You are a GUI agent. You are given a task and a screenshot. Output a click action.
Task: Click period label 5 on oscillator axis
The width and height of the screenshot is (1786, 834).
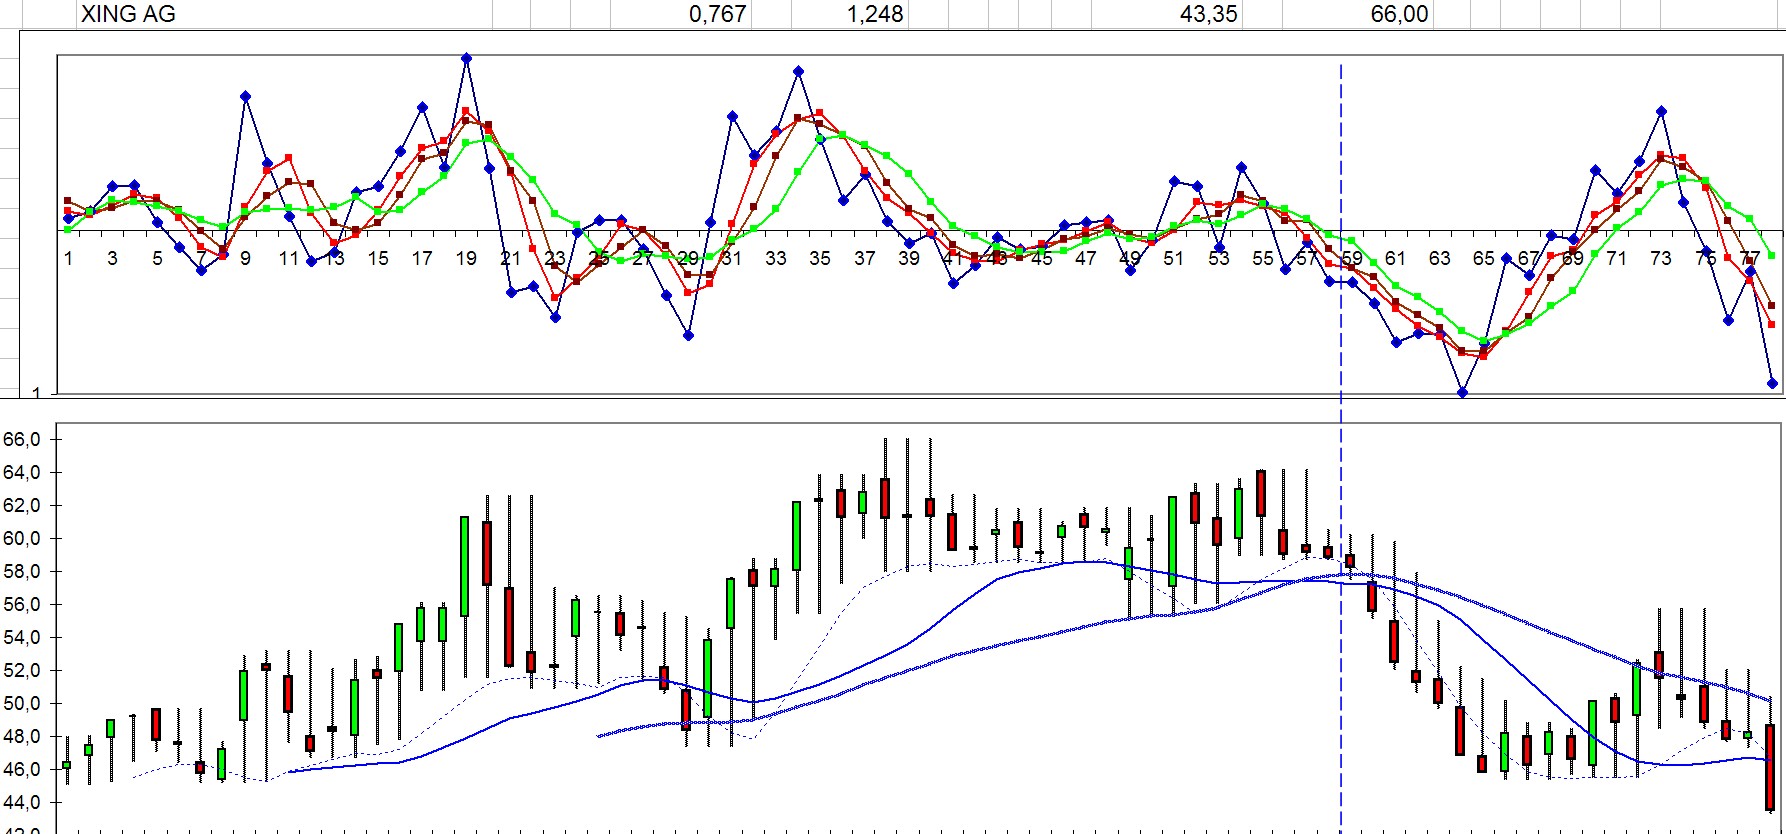157,258
